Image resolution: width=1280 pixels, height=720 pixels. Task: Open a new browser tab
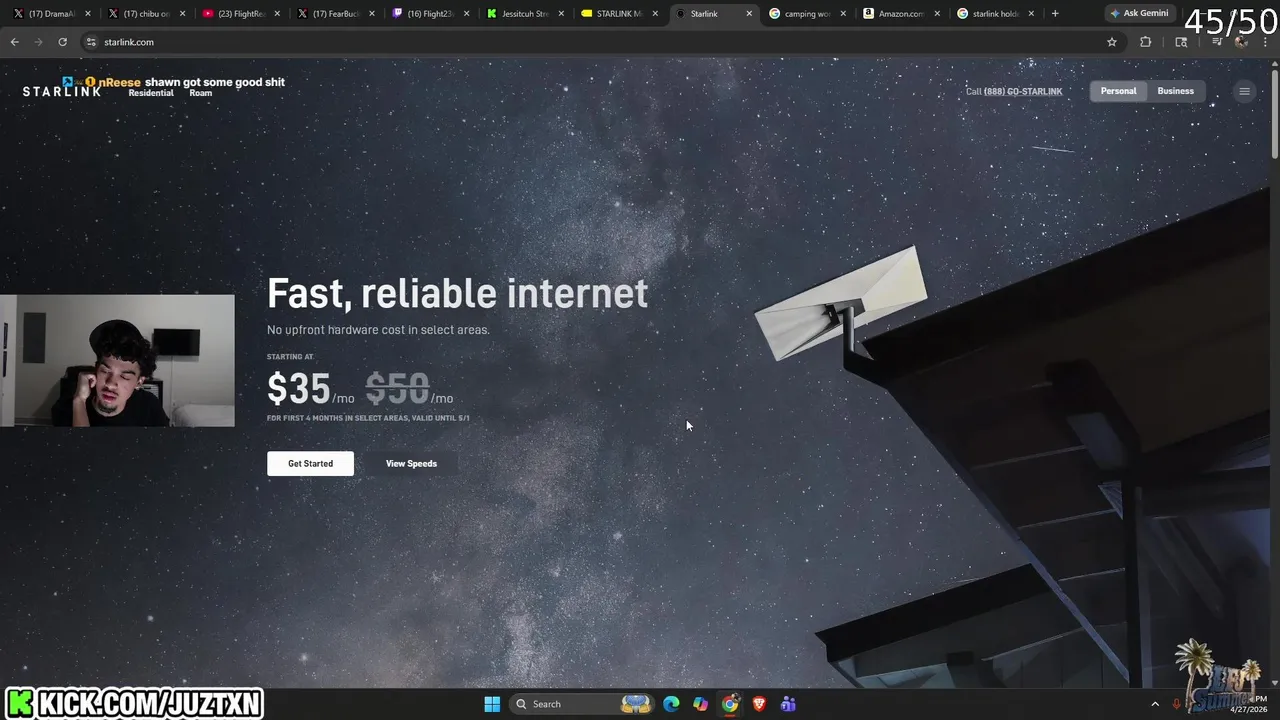click(1055, 14)
